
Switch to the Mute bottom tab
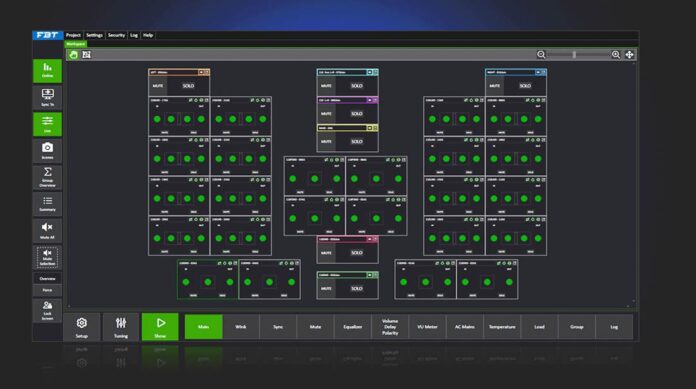315,327
